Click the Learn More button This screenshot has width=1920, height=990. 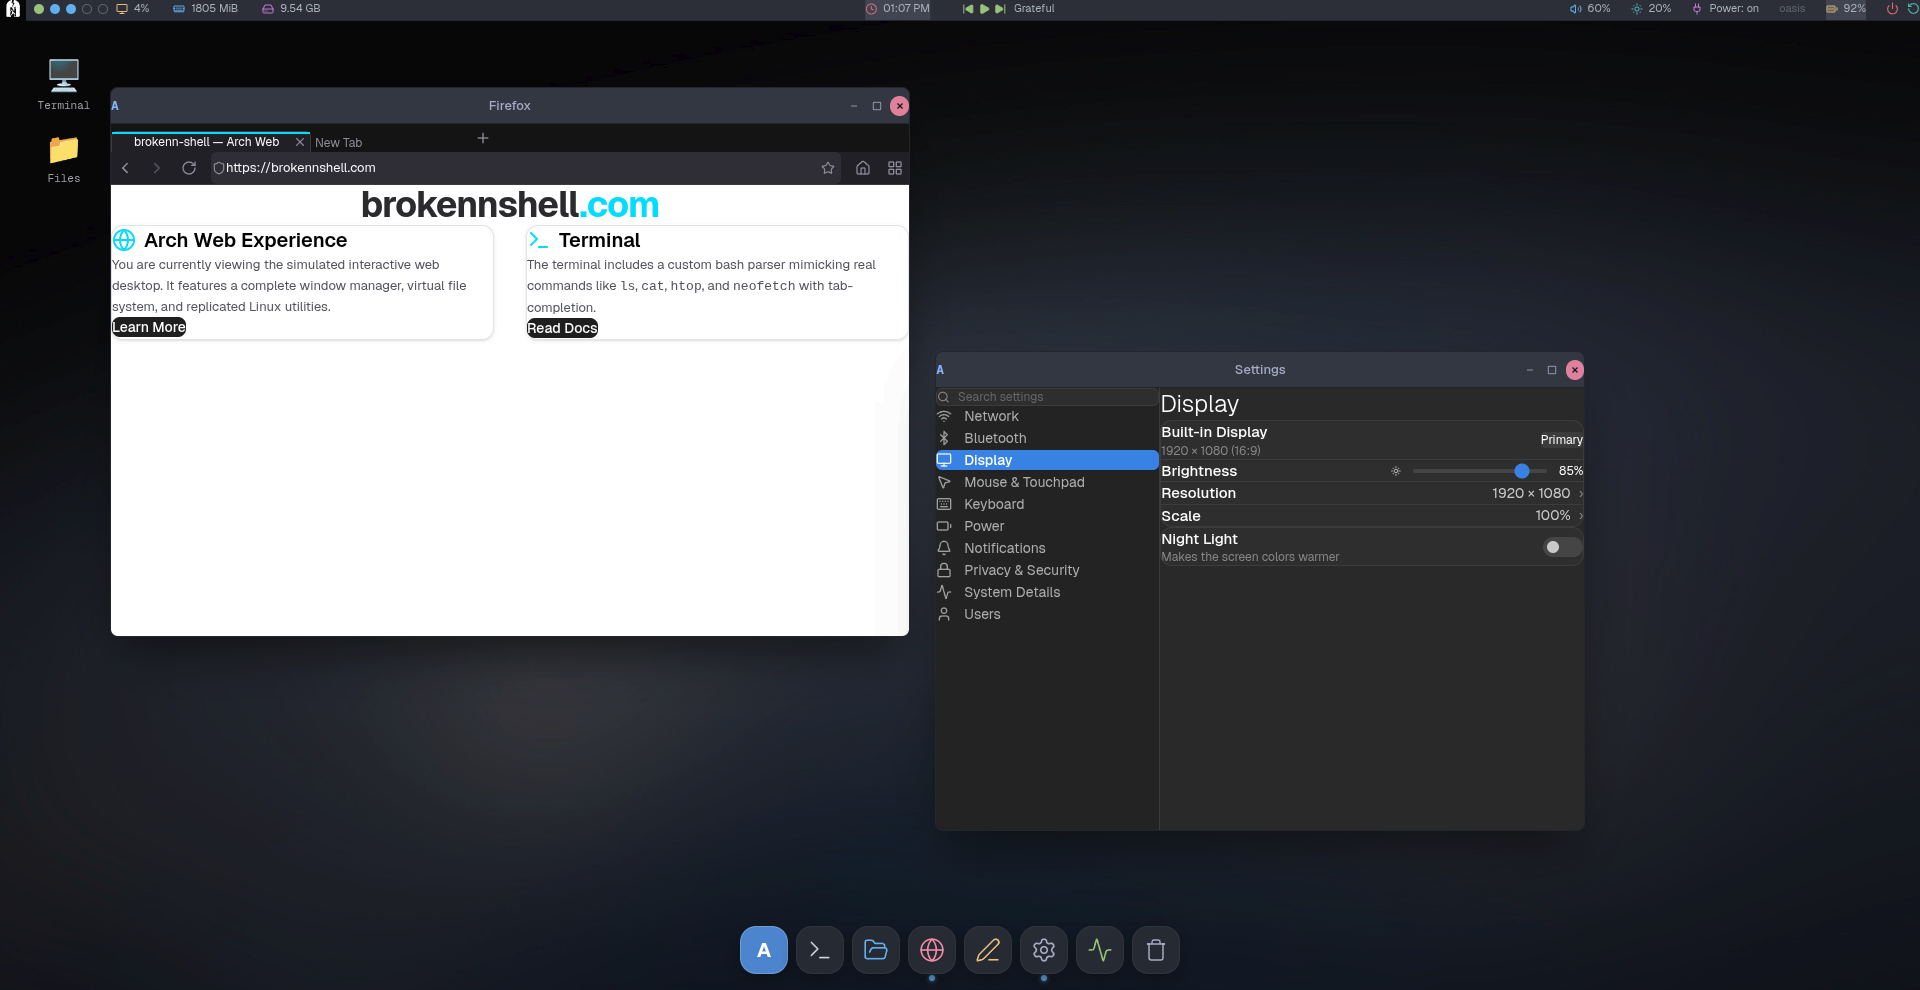click(149, 327)
